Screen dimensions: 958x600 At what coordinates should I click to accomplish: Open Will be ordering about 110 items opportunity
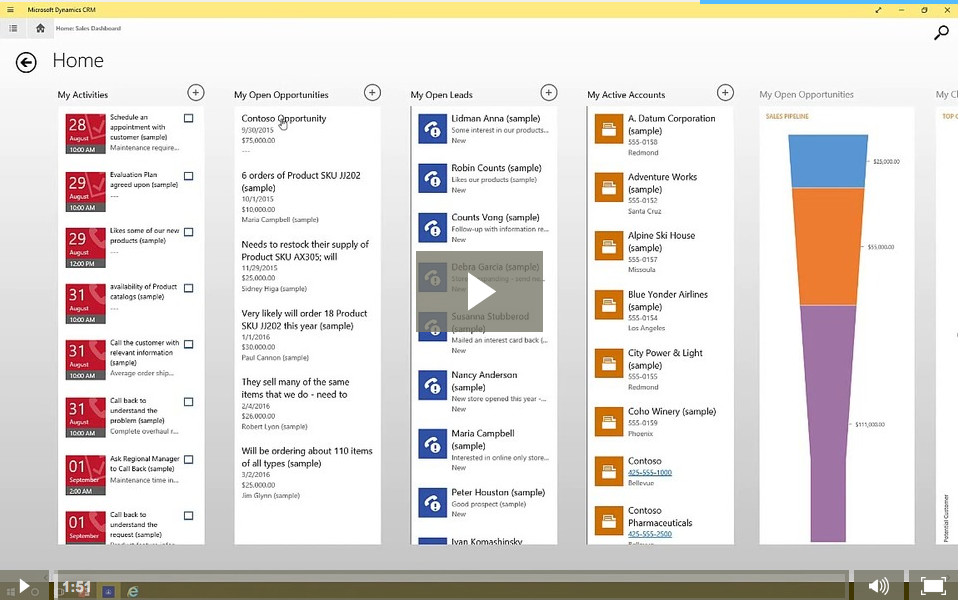pyautogui.click(x=307, y=457)
